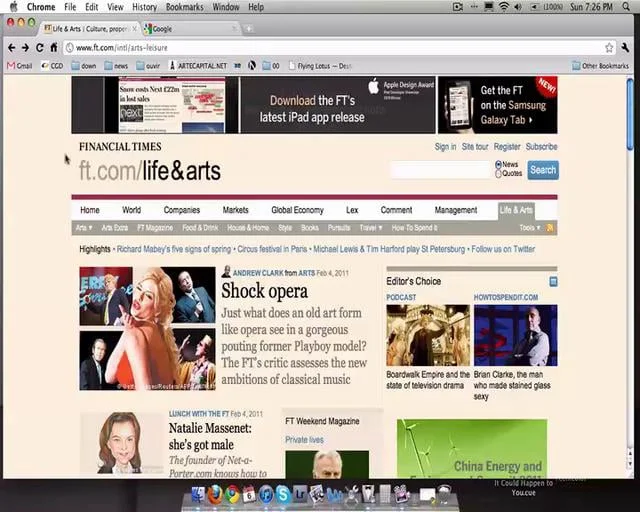Expand the Travel submenu dropdown
This screenshot has width=640, height=512.
tap(371, 228)
